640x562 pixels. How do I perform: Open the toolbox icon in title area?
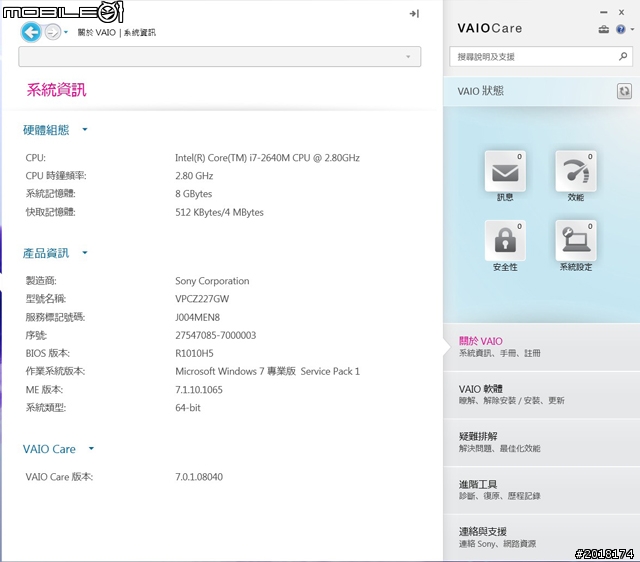(x=604, y=29)
